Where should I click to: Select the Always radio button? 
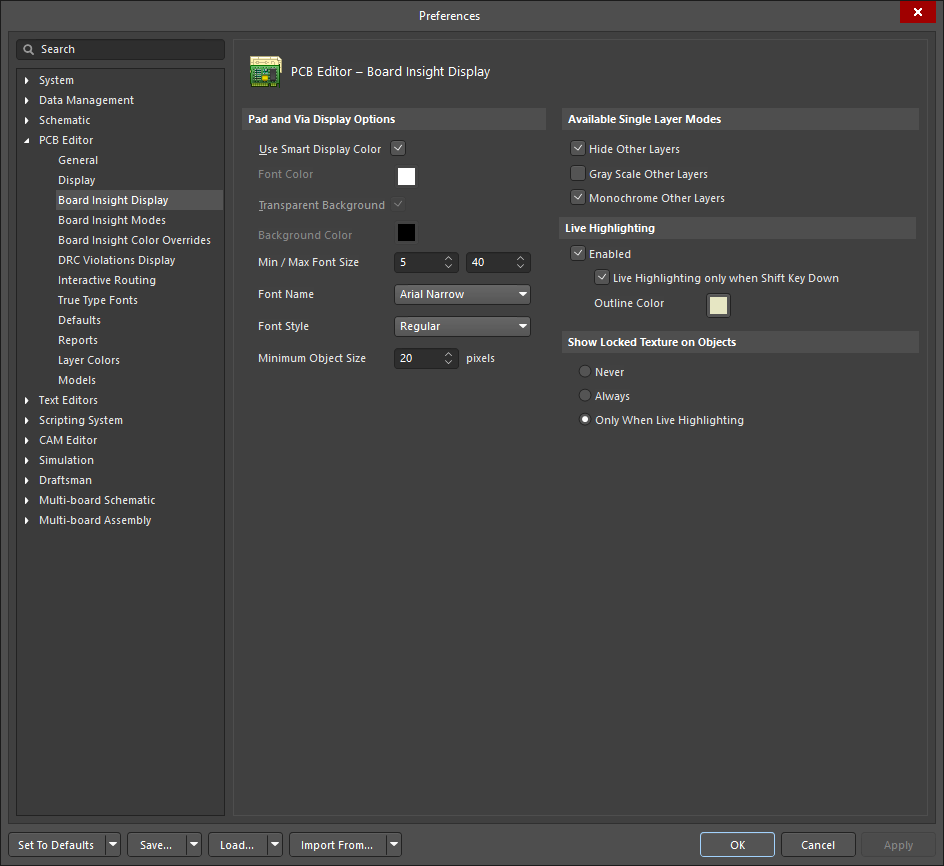pos(585,395)
